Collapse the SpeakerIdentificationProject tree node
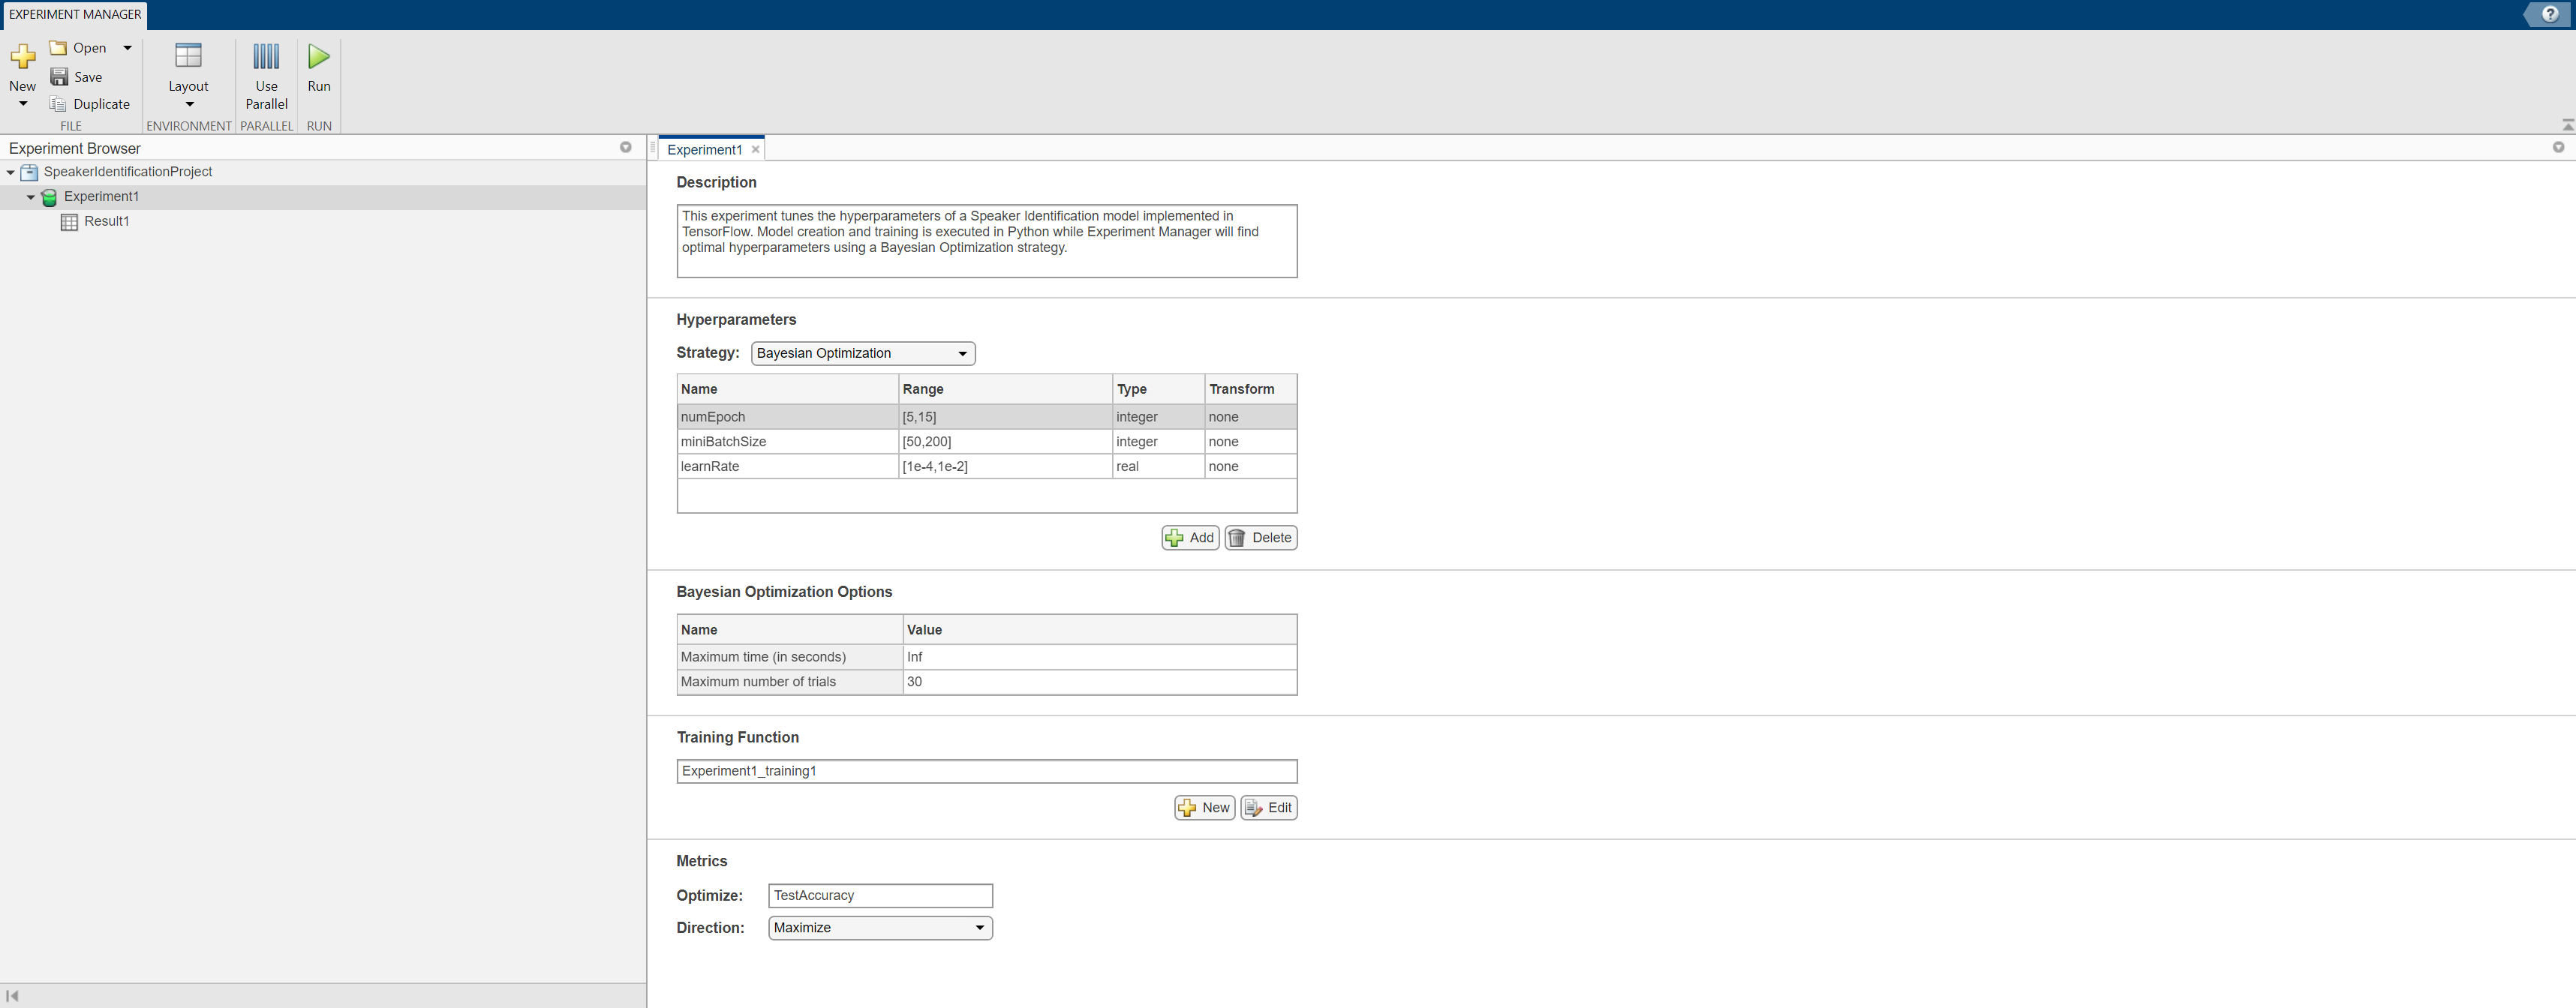The image size is (2576, 1008). tap(11, 172)
